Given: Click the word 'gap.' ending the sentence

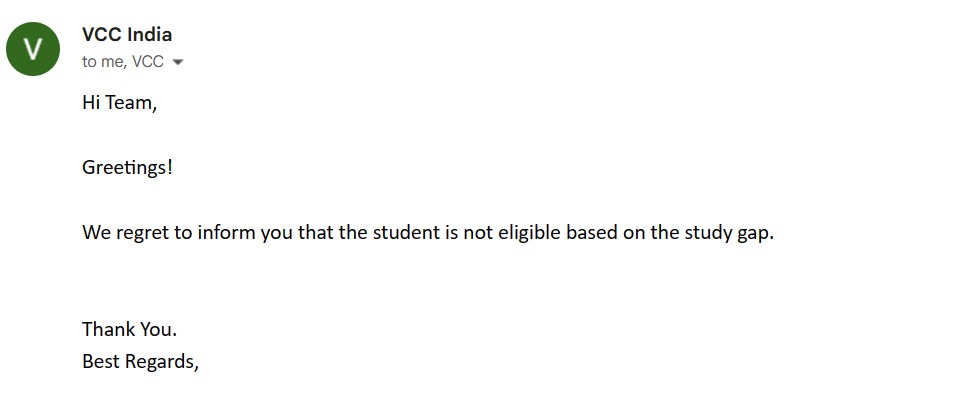Looking at the screenshot, I should [751, 235].
